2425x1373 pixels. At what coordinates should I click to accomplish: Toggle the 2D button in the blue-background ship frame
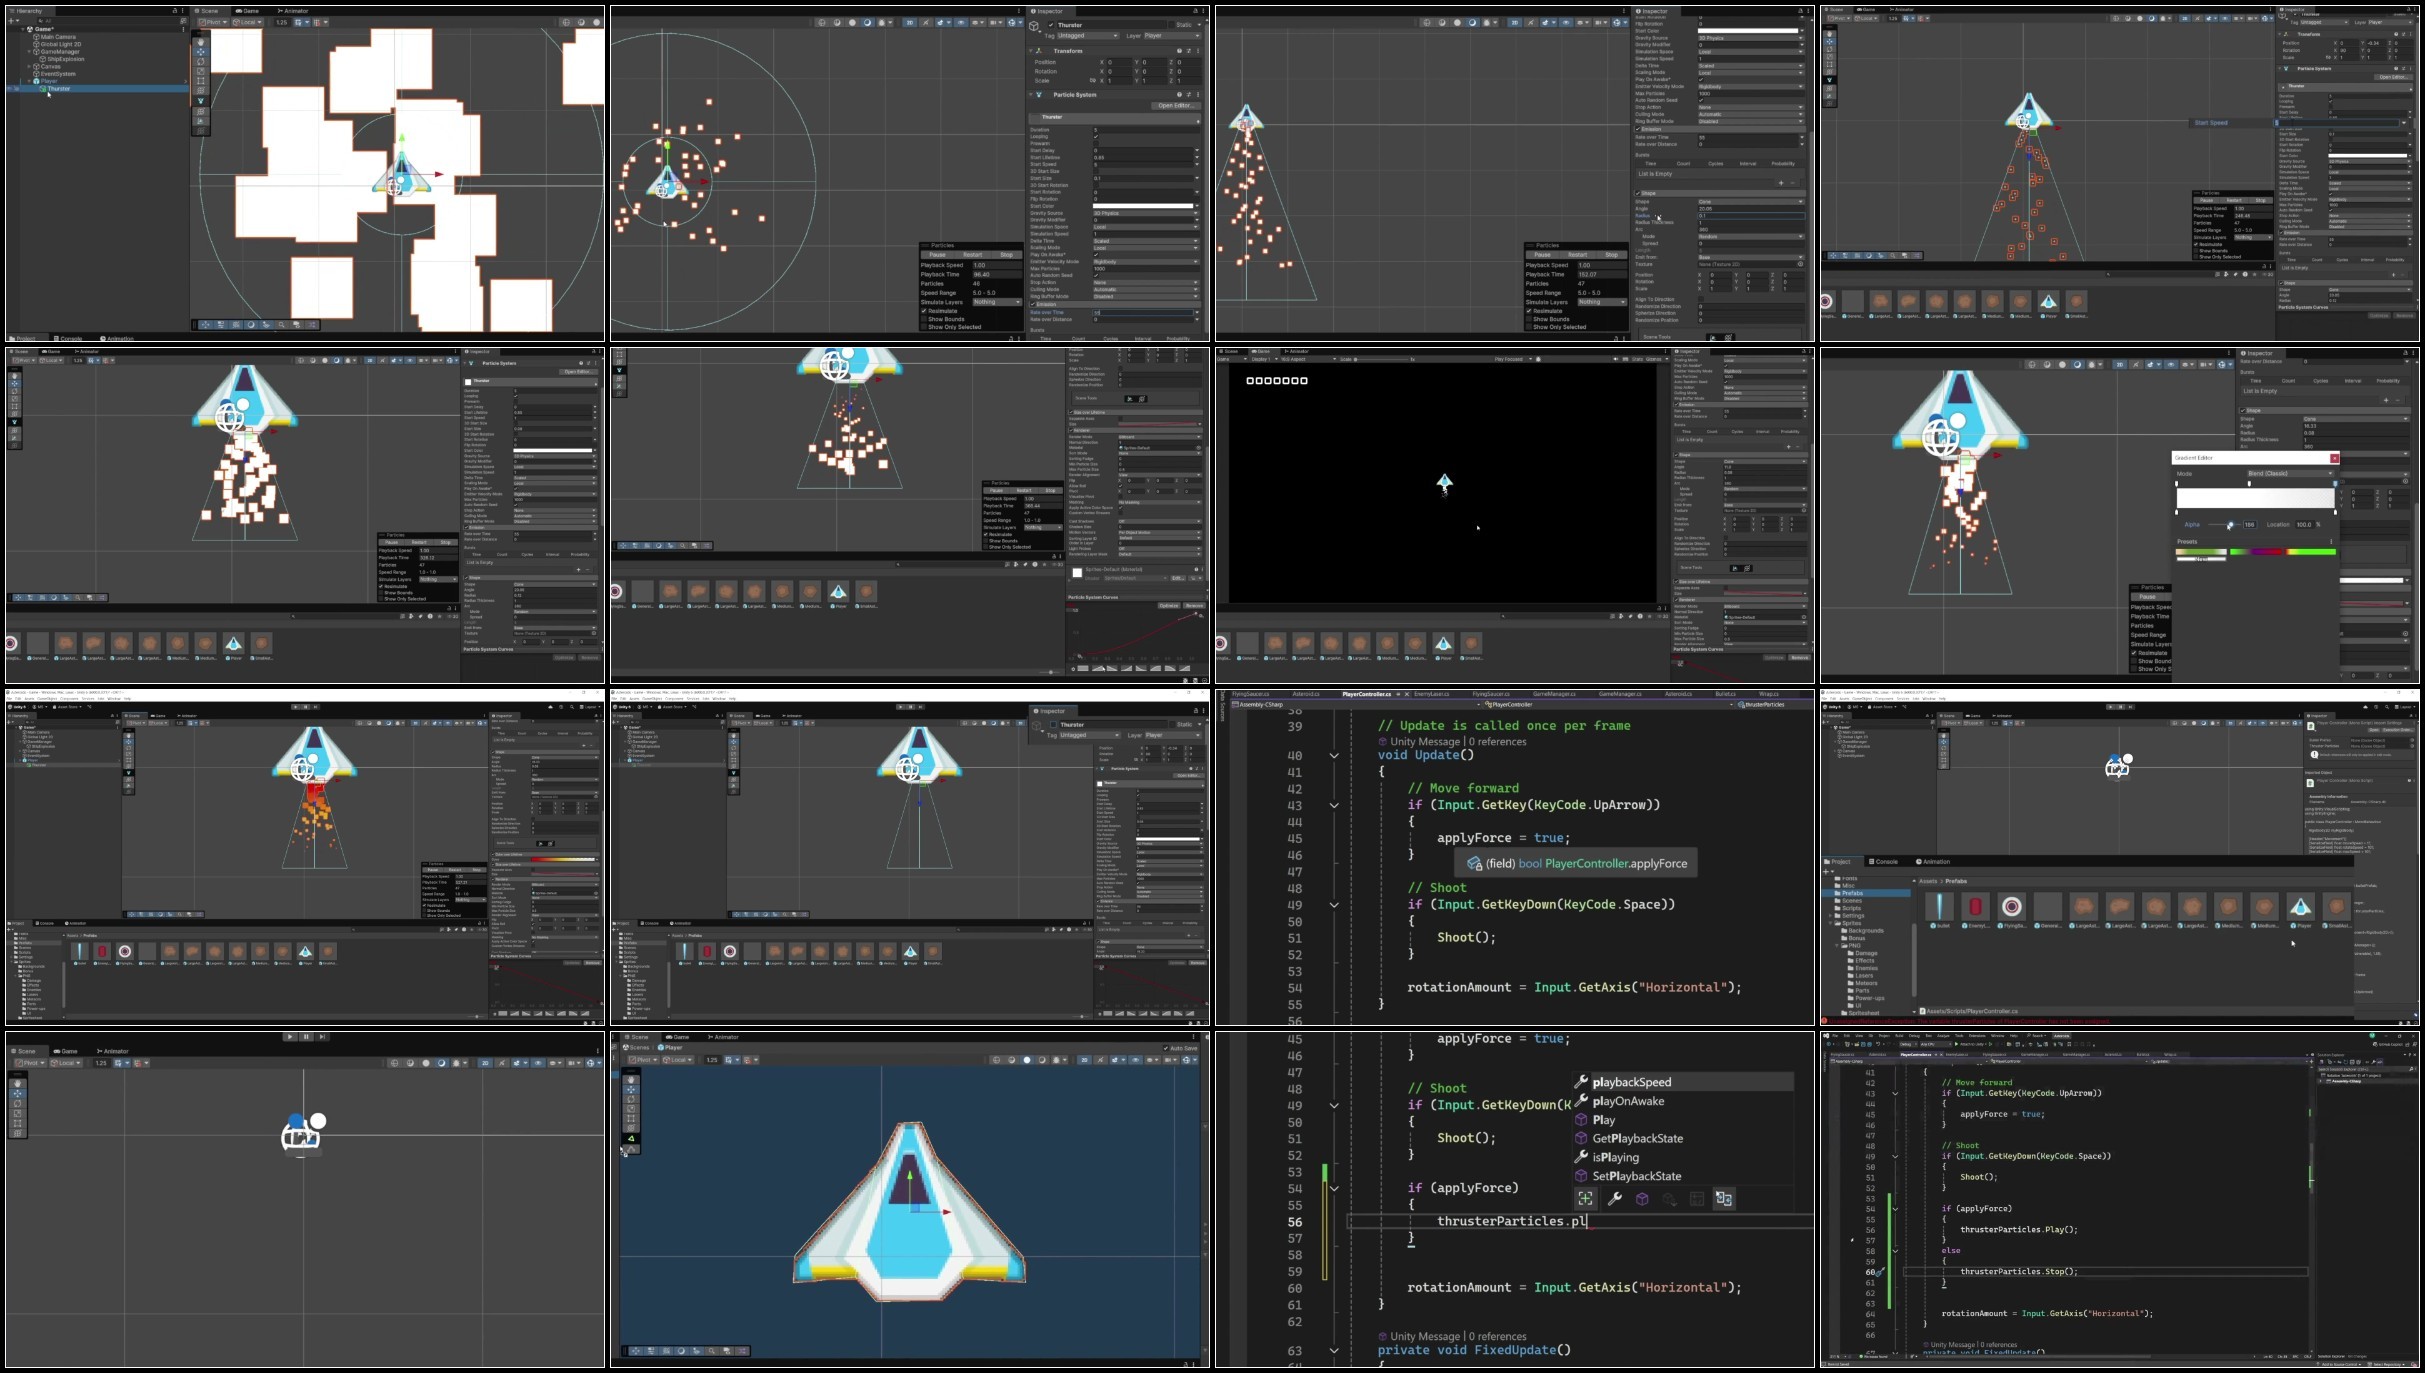click(x=1084, y=1060)
